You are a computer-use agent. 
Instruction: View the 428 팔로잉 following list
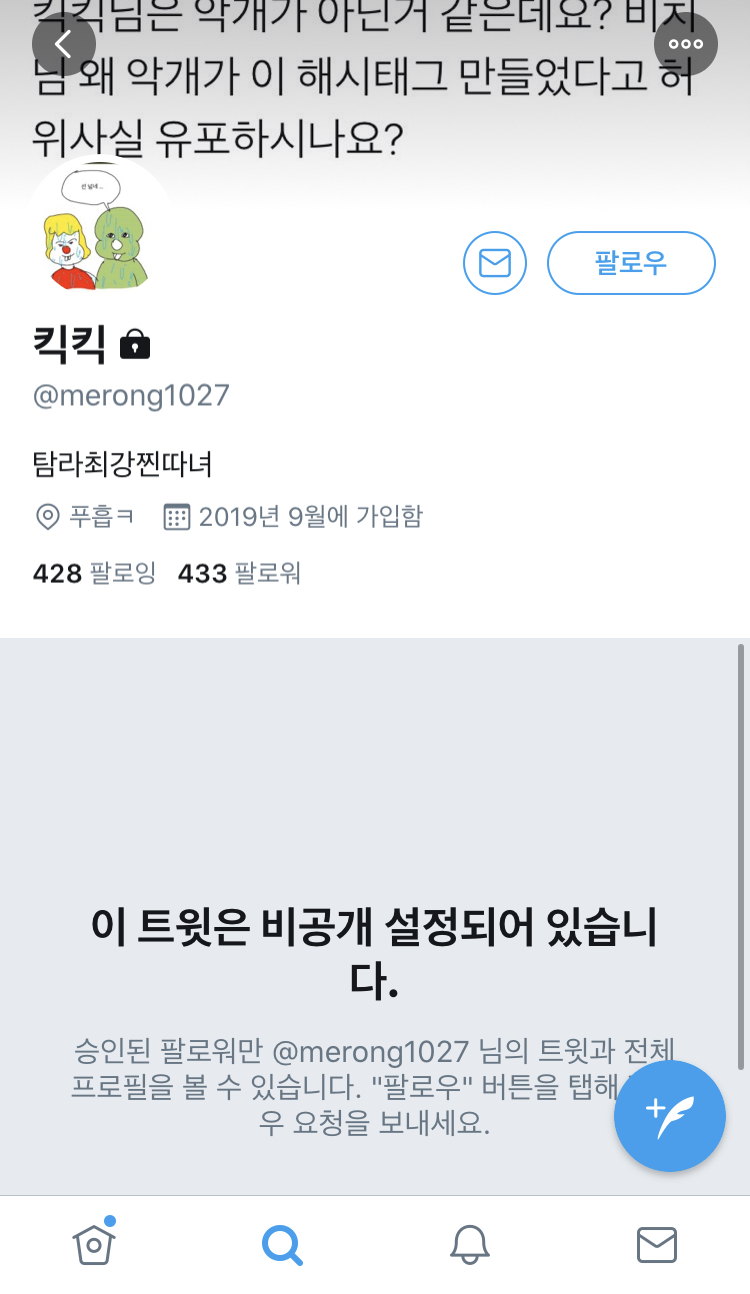(x=94, y=573)
